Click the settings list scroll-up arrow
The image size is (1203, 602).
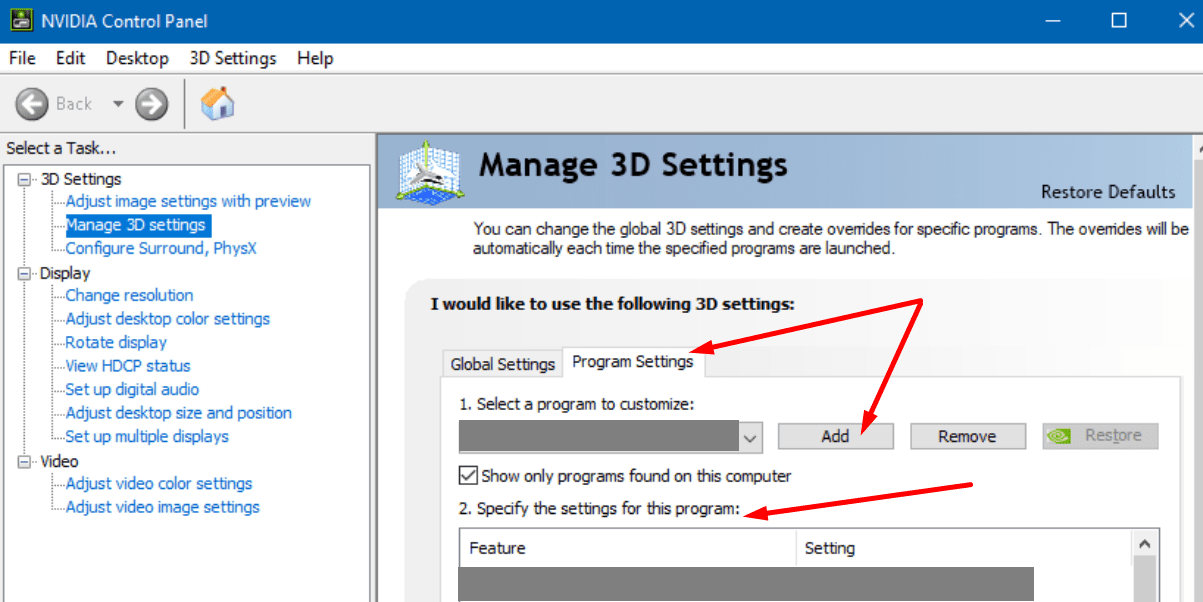coord(1145,545)
